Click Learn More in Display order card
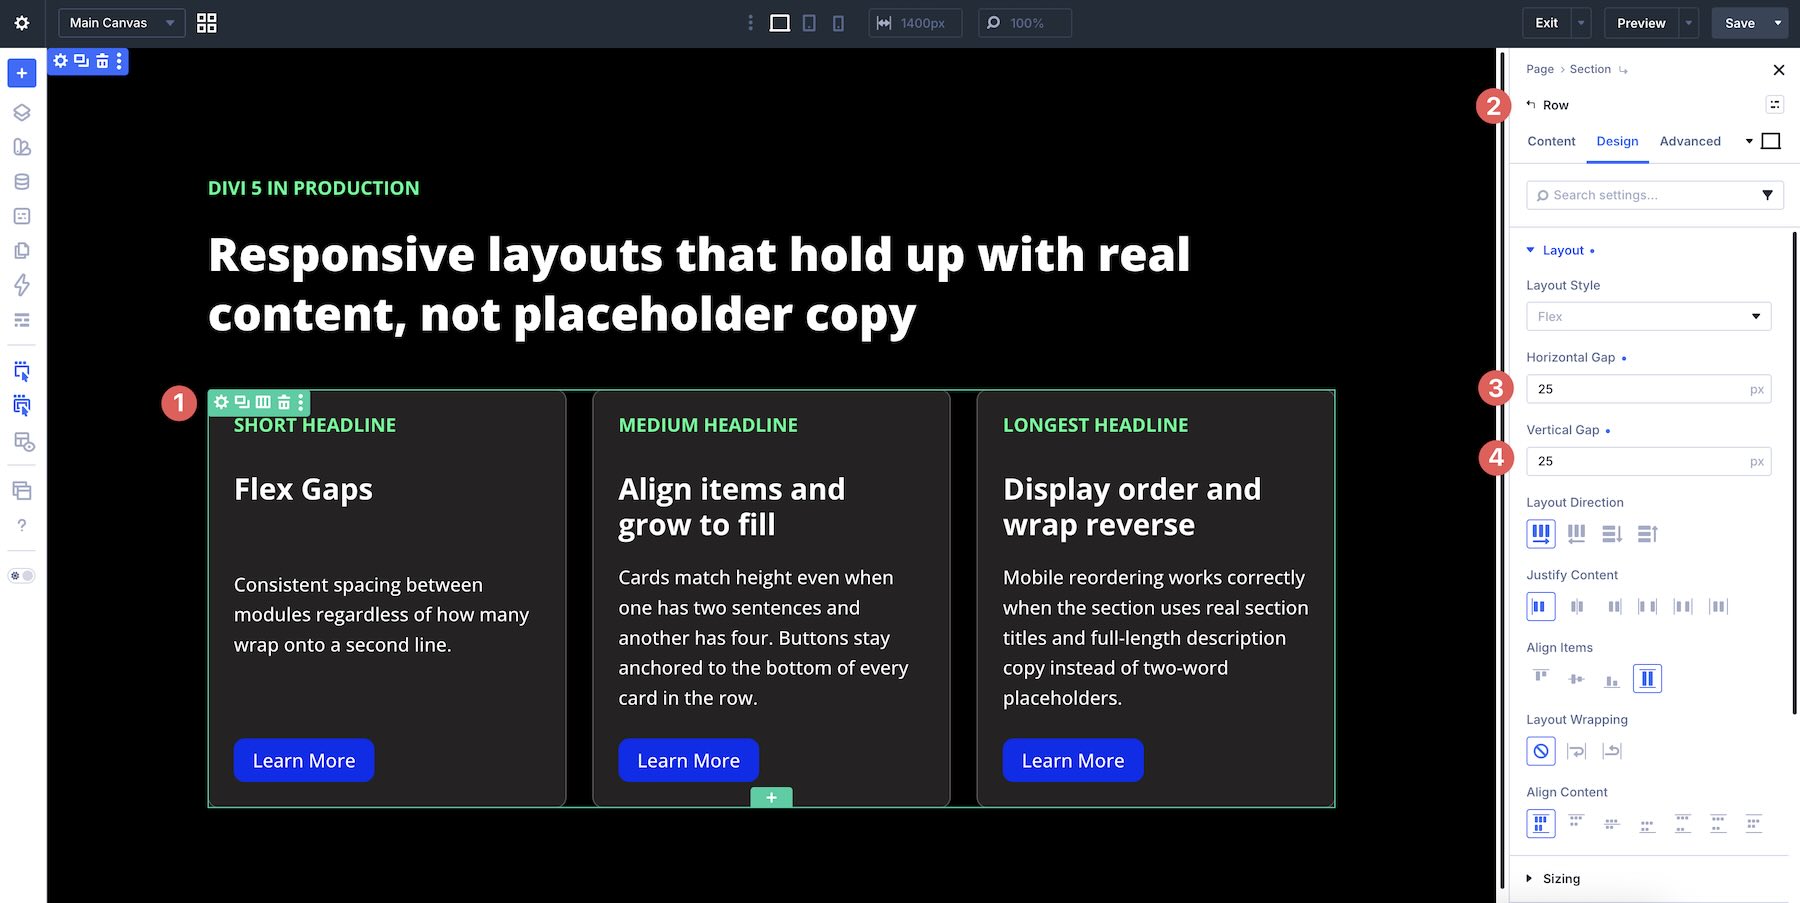 [x=1073, y=760]
